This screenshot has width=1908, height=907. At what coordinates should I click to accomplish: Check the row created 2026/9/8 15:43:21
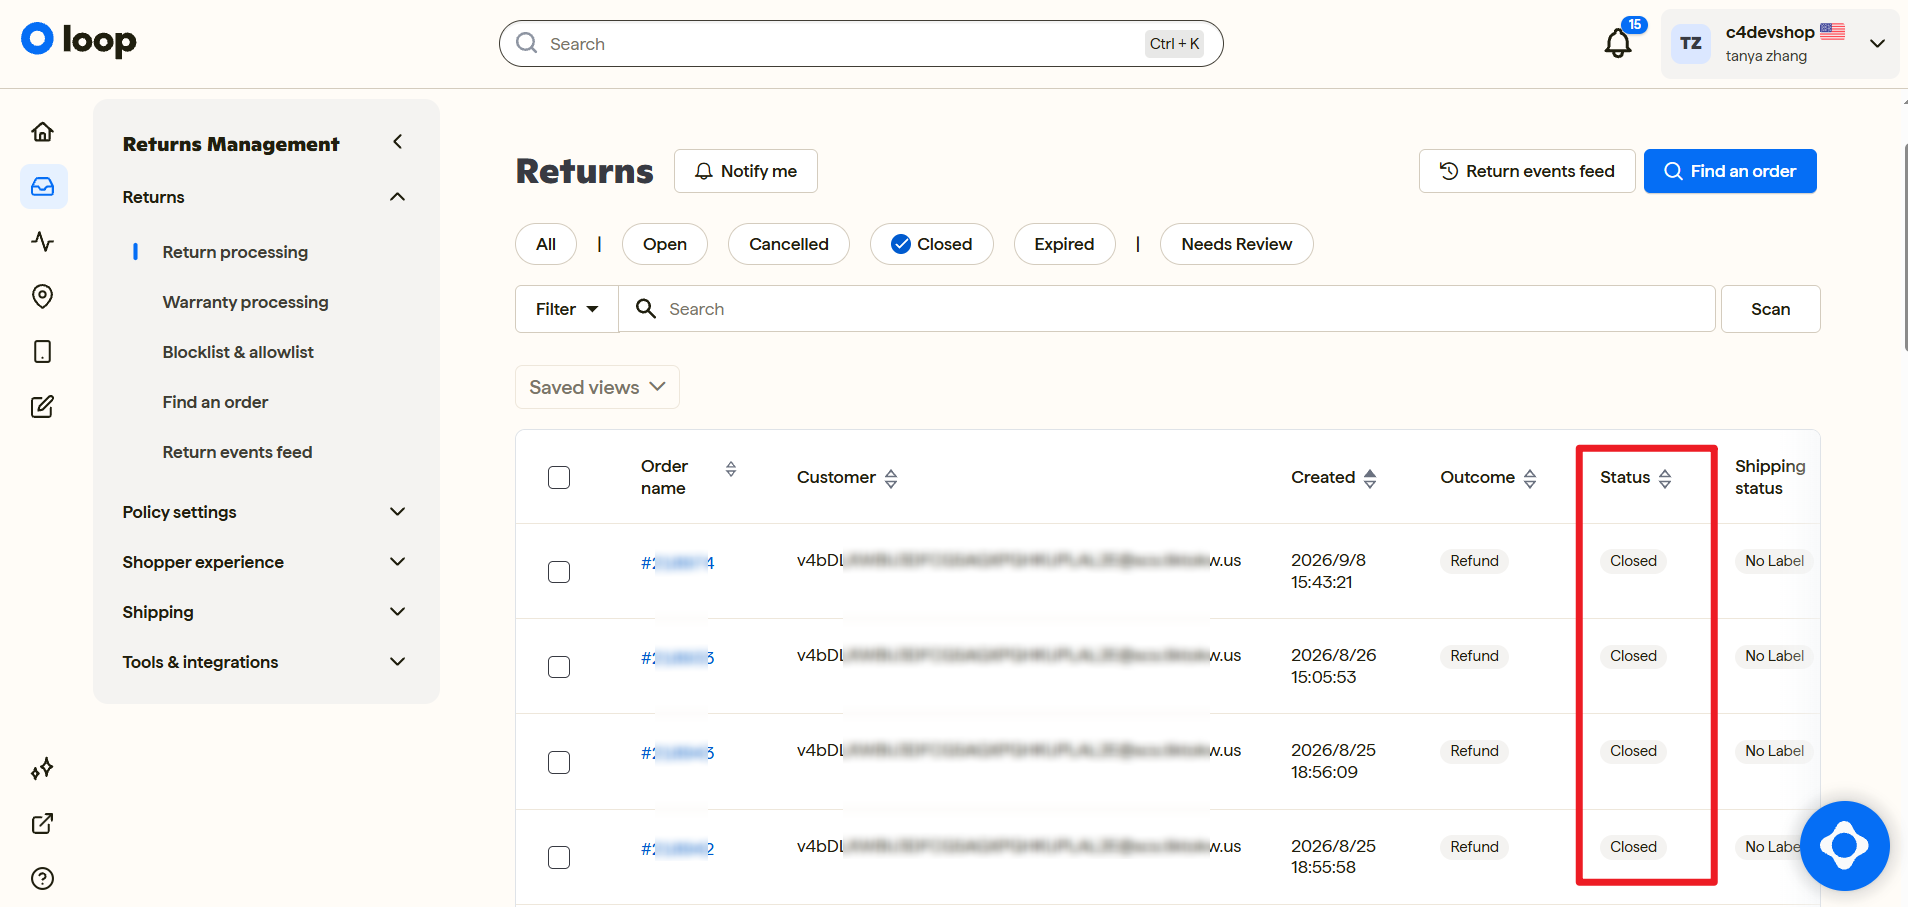559,572
